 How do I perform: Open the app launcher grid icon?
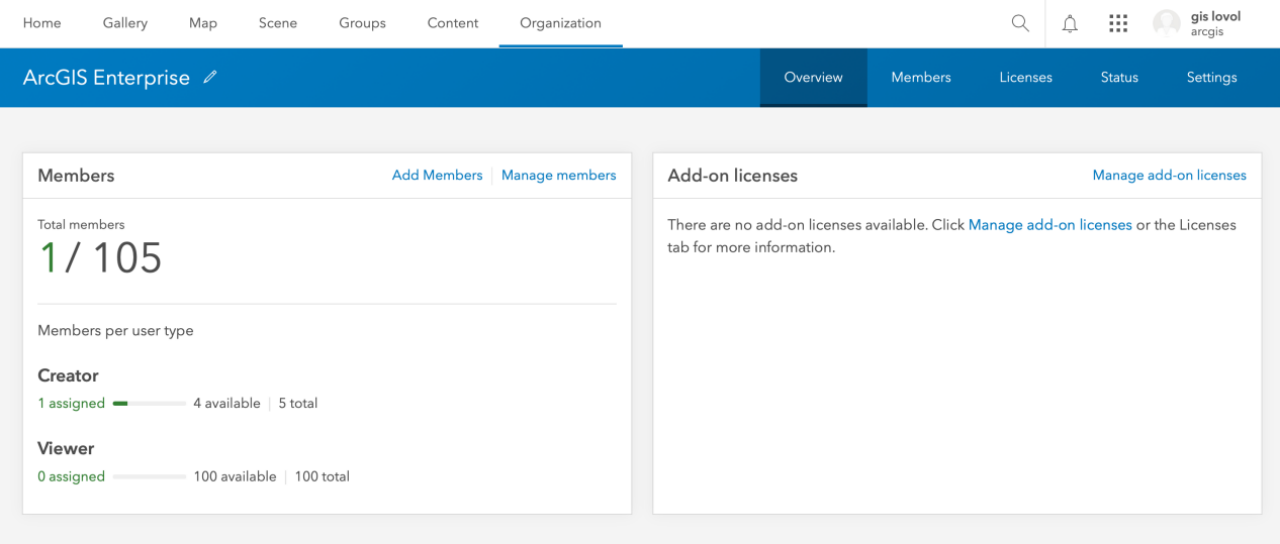point(1118,23)
